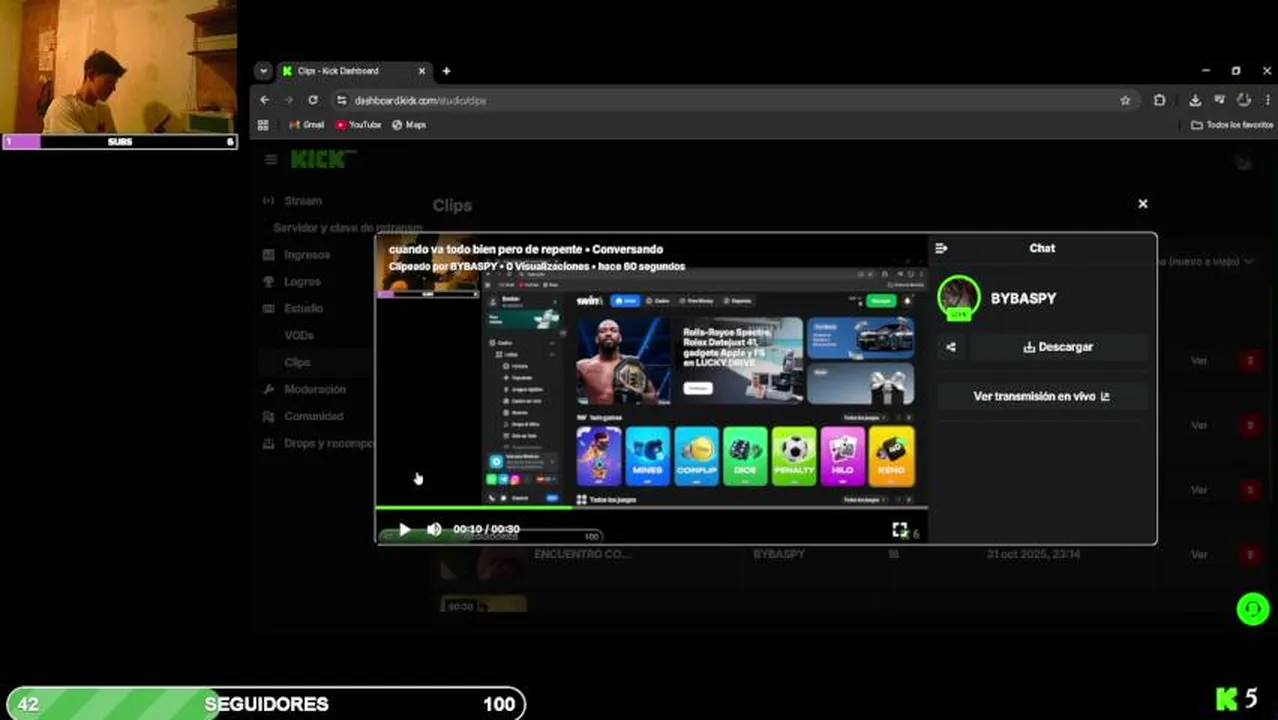This screenshot has width=1278, height=720.
Task: Bookmark this page with the star
Action: click(1125, 100)
